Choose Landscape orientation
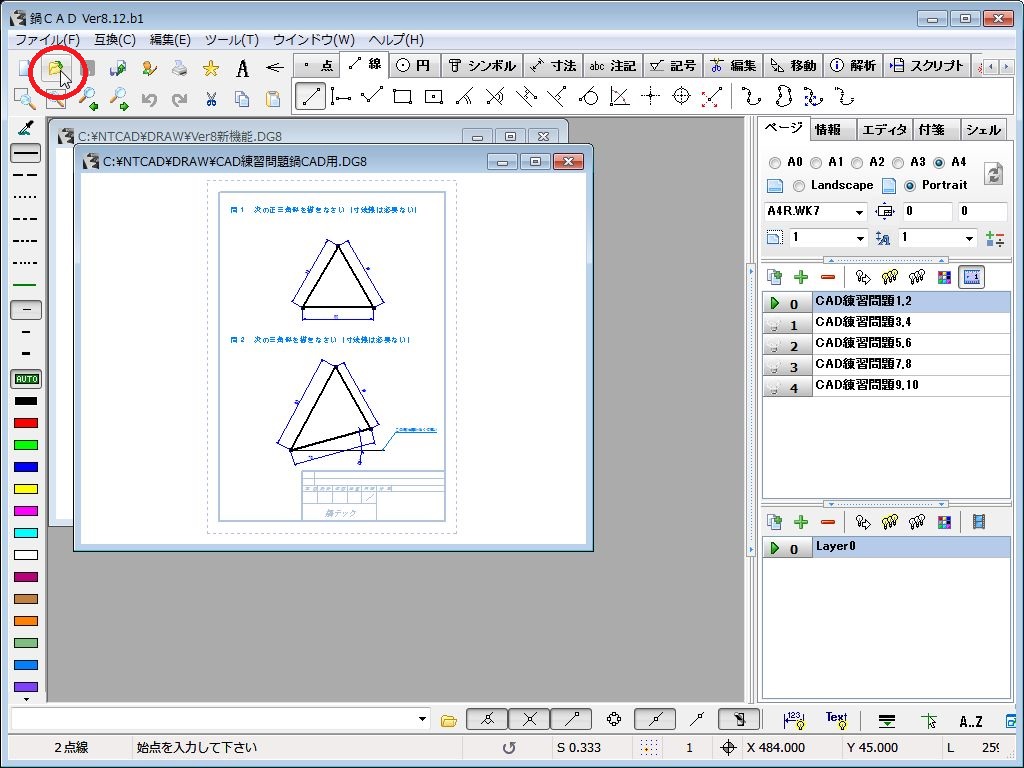The image size is (1024, 768). coord(799,186)
